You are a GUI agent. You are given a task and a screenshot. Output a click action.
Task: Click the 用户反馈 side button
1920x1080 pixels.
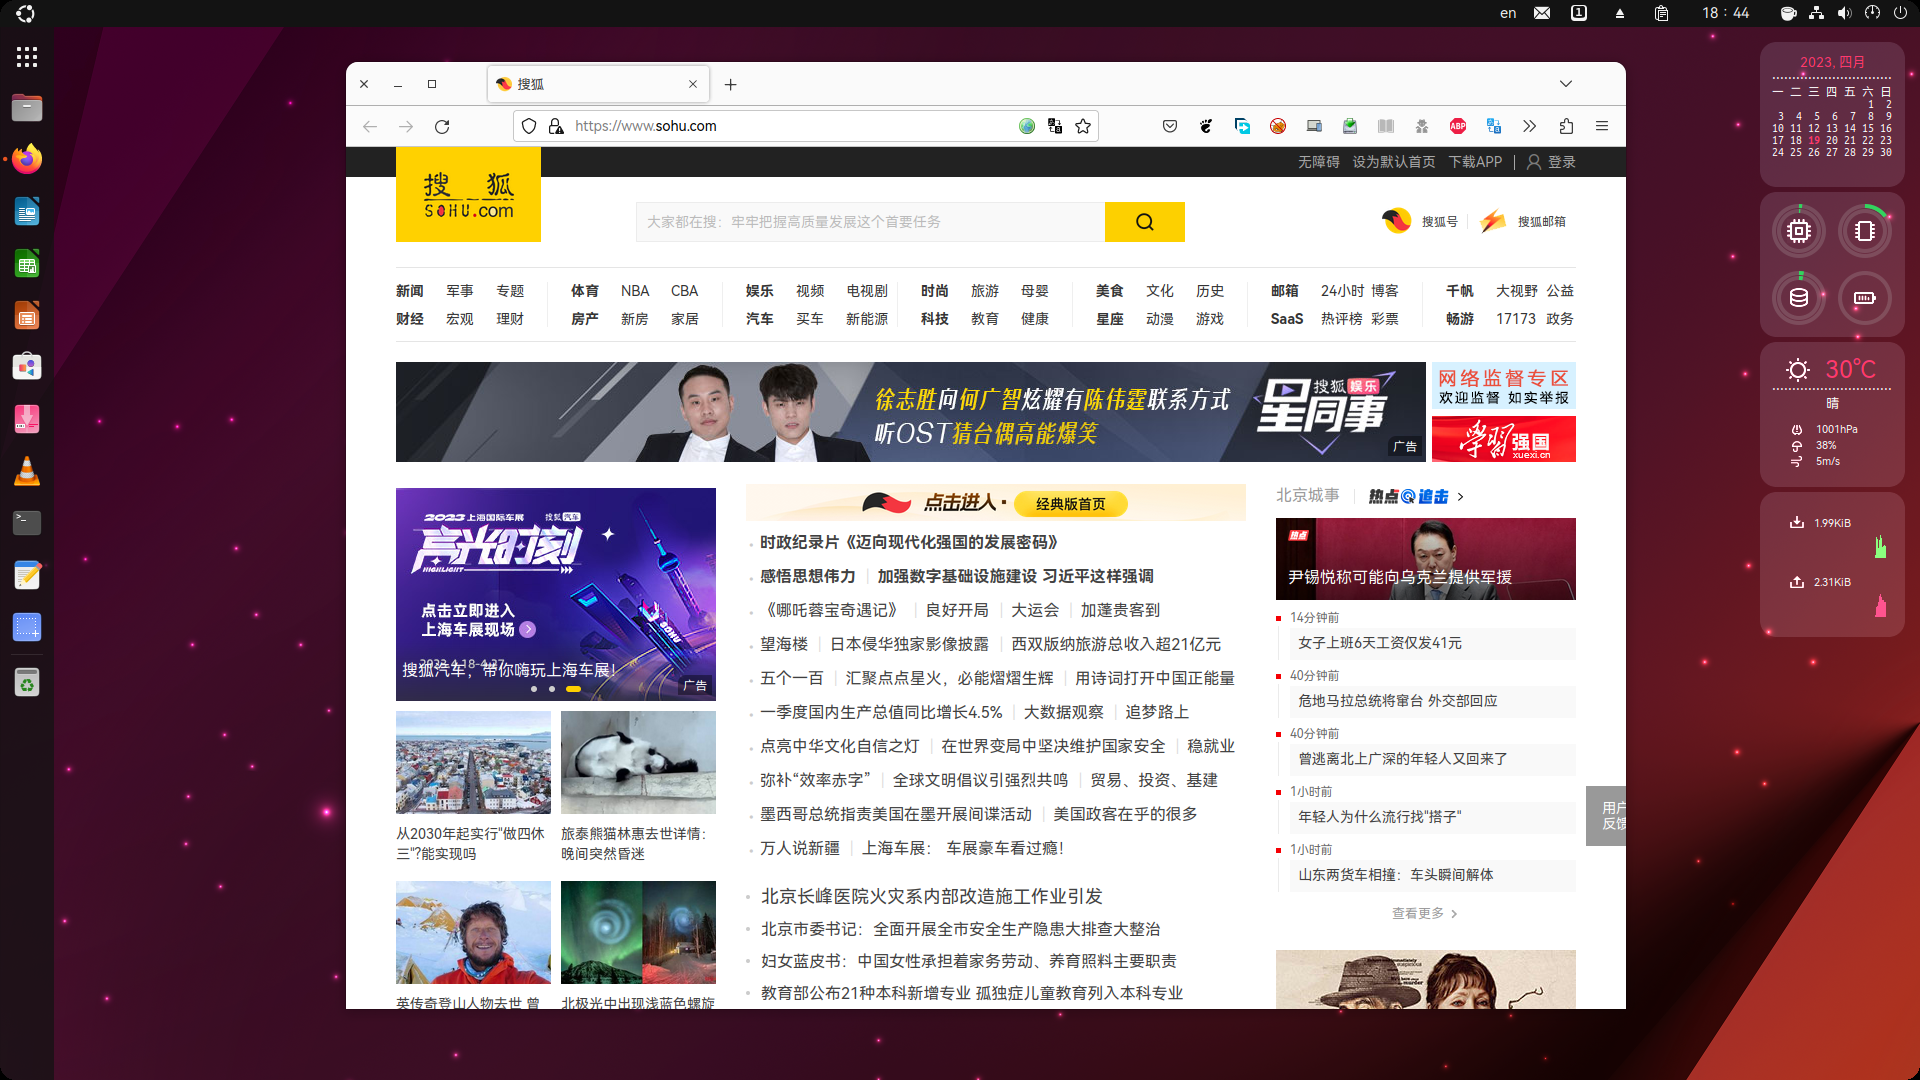pyautogui.click(x=1606, y=816)
